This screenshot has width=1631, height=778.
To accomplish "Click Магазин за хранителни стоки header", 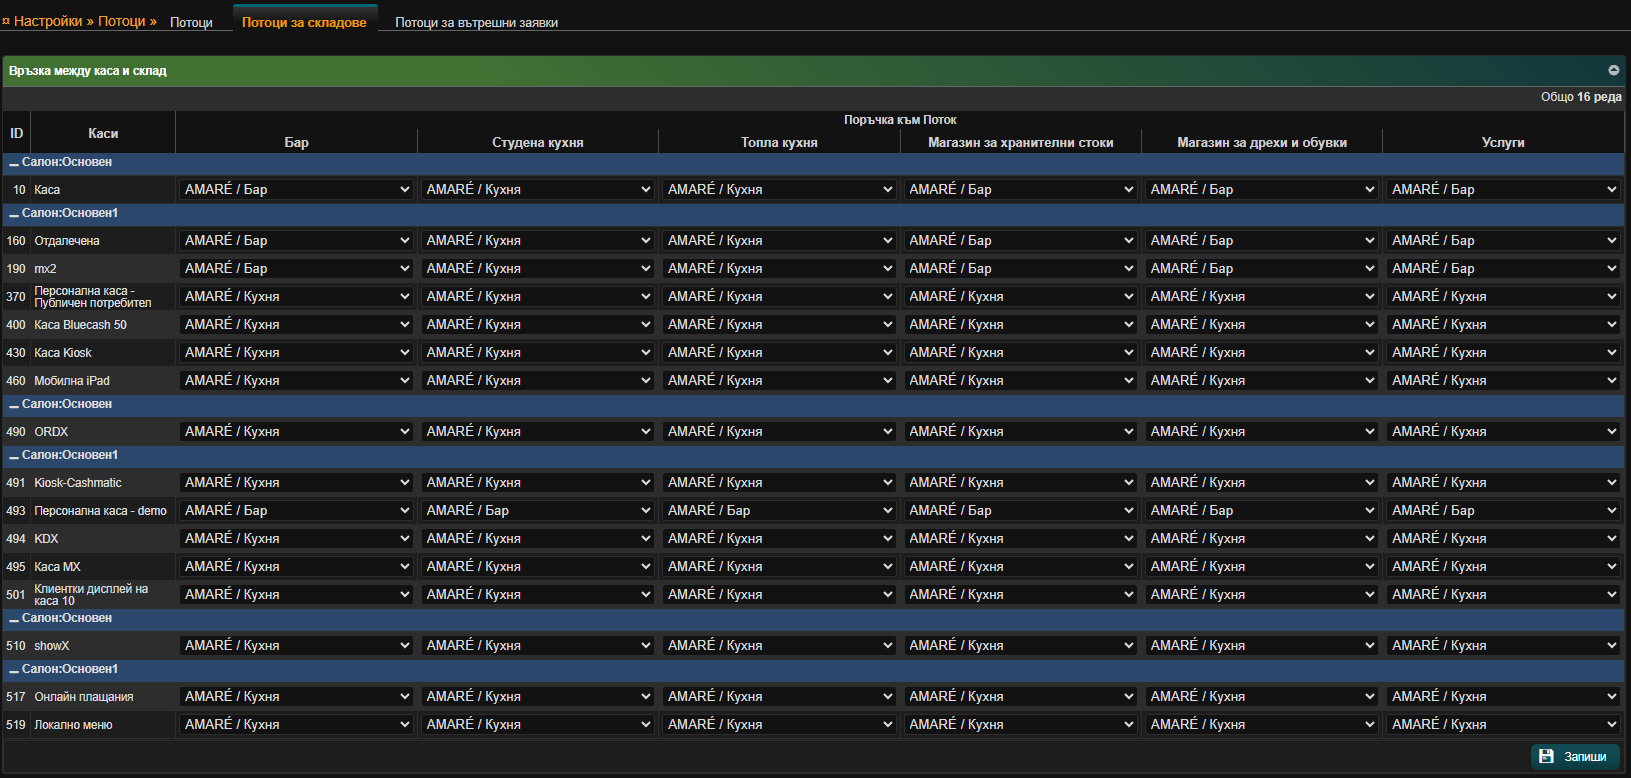I will click(1021, 142).
